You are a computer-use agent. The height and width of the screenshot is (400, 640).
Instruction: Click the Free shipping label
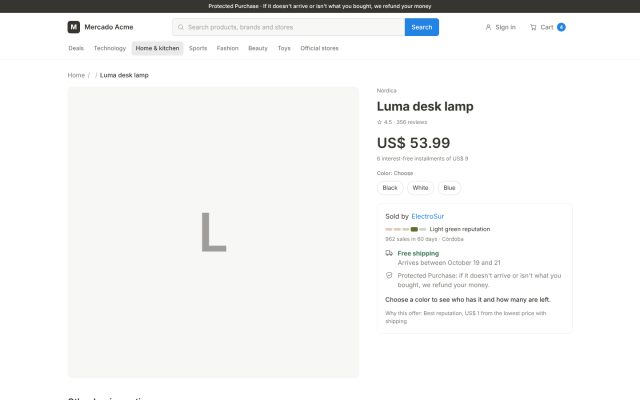(418, 253)
